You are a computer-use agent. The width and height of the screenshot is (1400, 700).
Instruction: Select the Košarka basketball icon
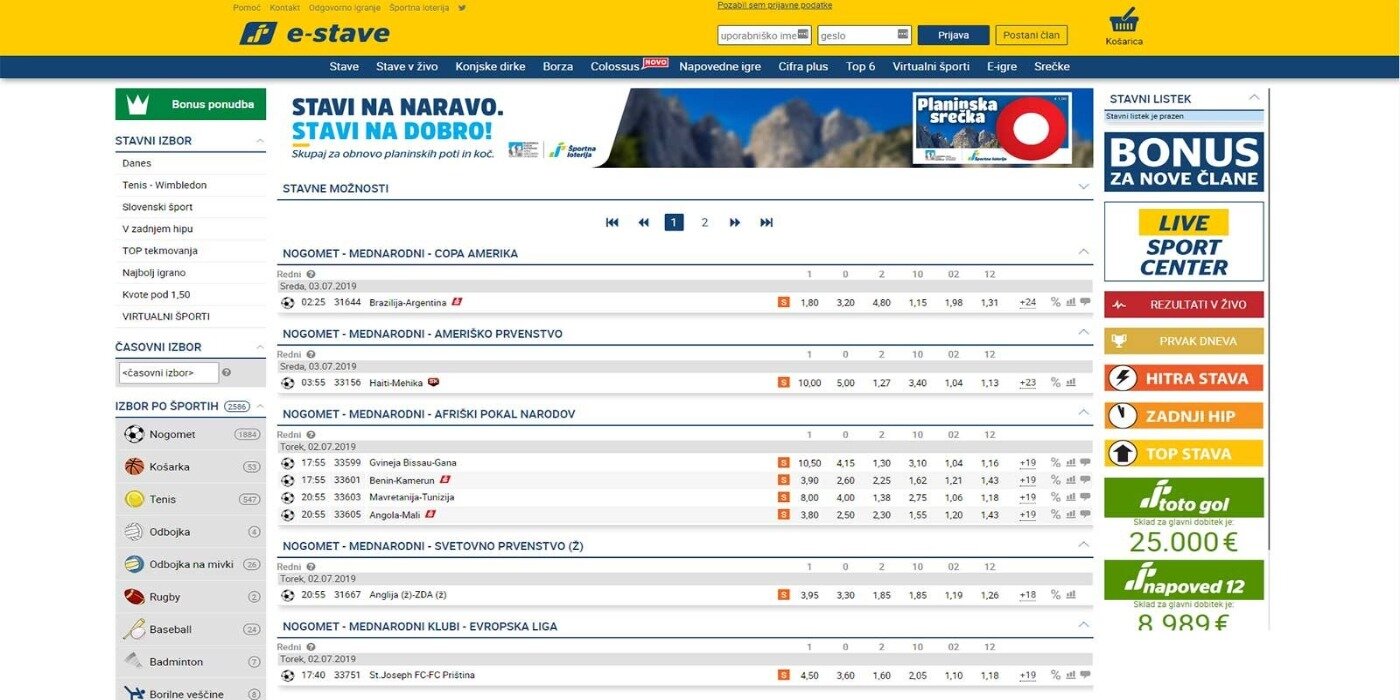(134, 467)
